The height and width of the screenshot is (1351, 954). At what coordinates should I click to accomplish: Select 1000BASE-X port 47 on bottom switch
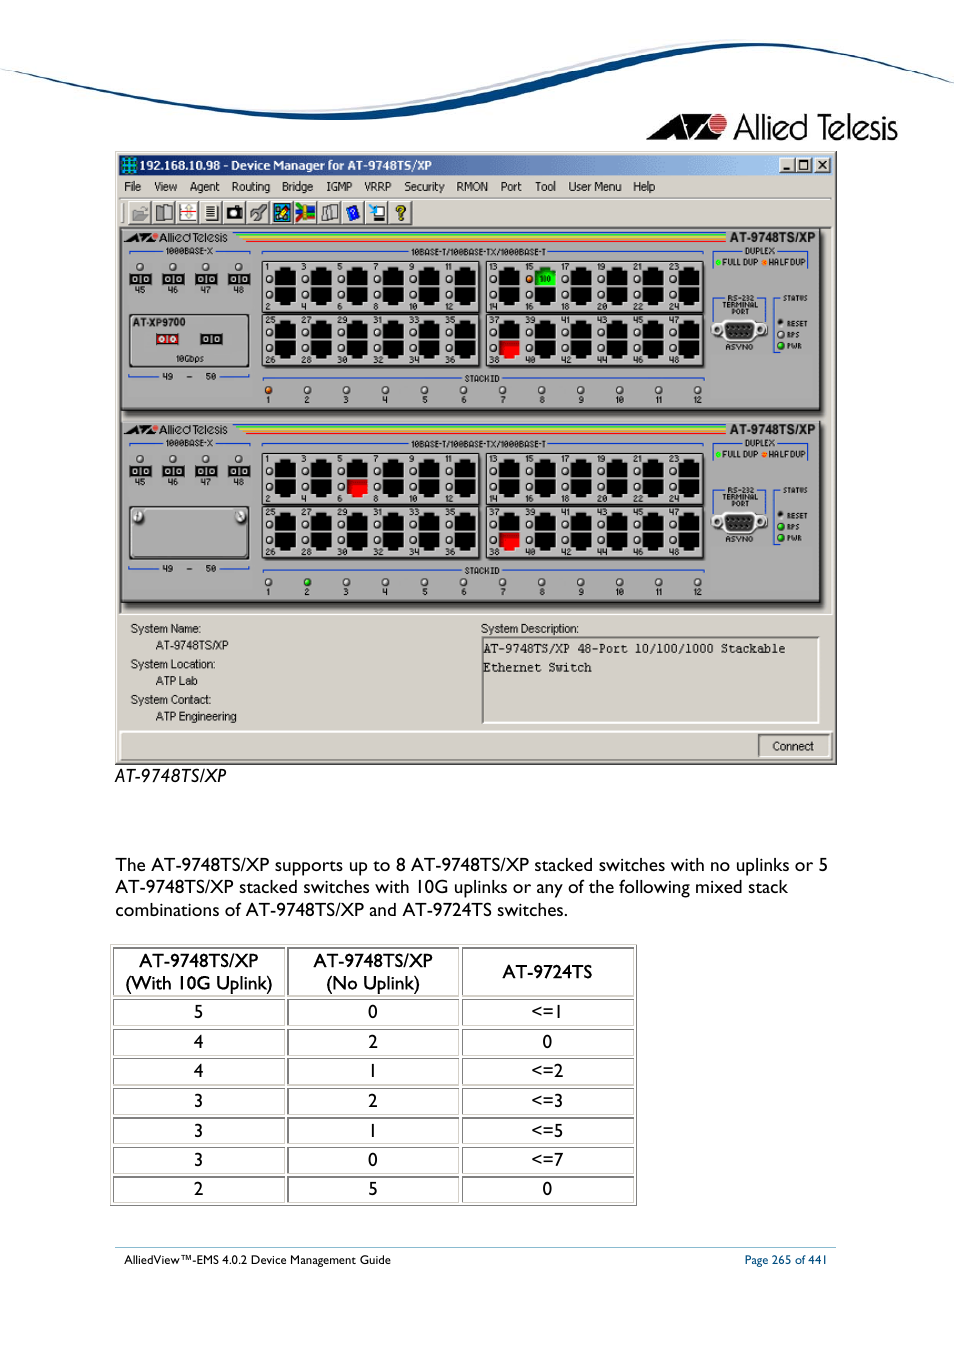tap(206, 471)
